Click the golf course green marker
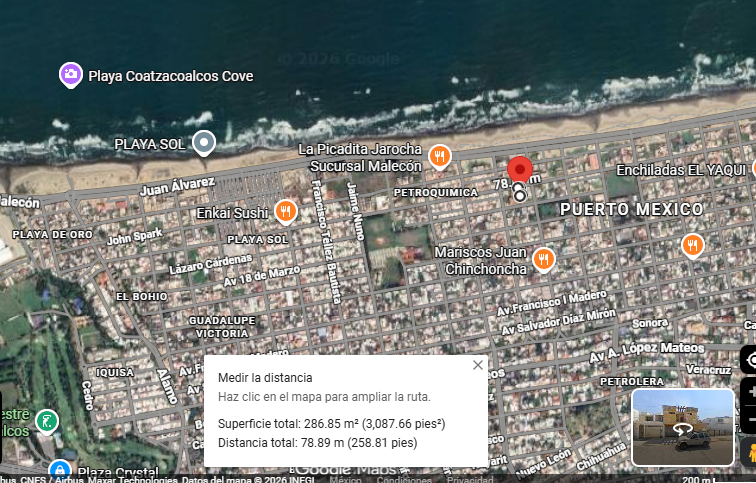This screenshot has width=756, height=483. coord(47,422)
